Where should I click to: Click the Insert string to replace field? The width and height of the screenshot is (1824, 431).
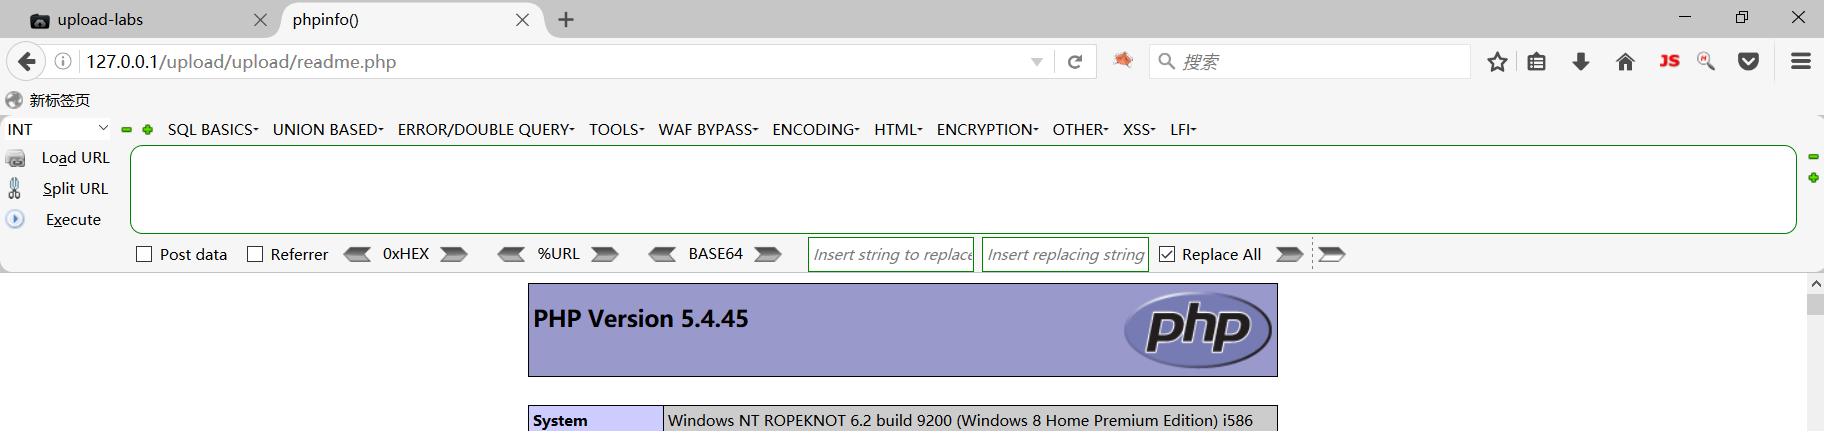click(891, 254)
